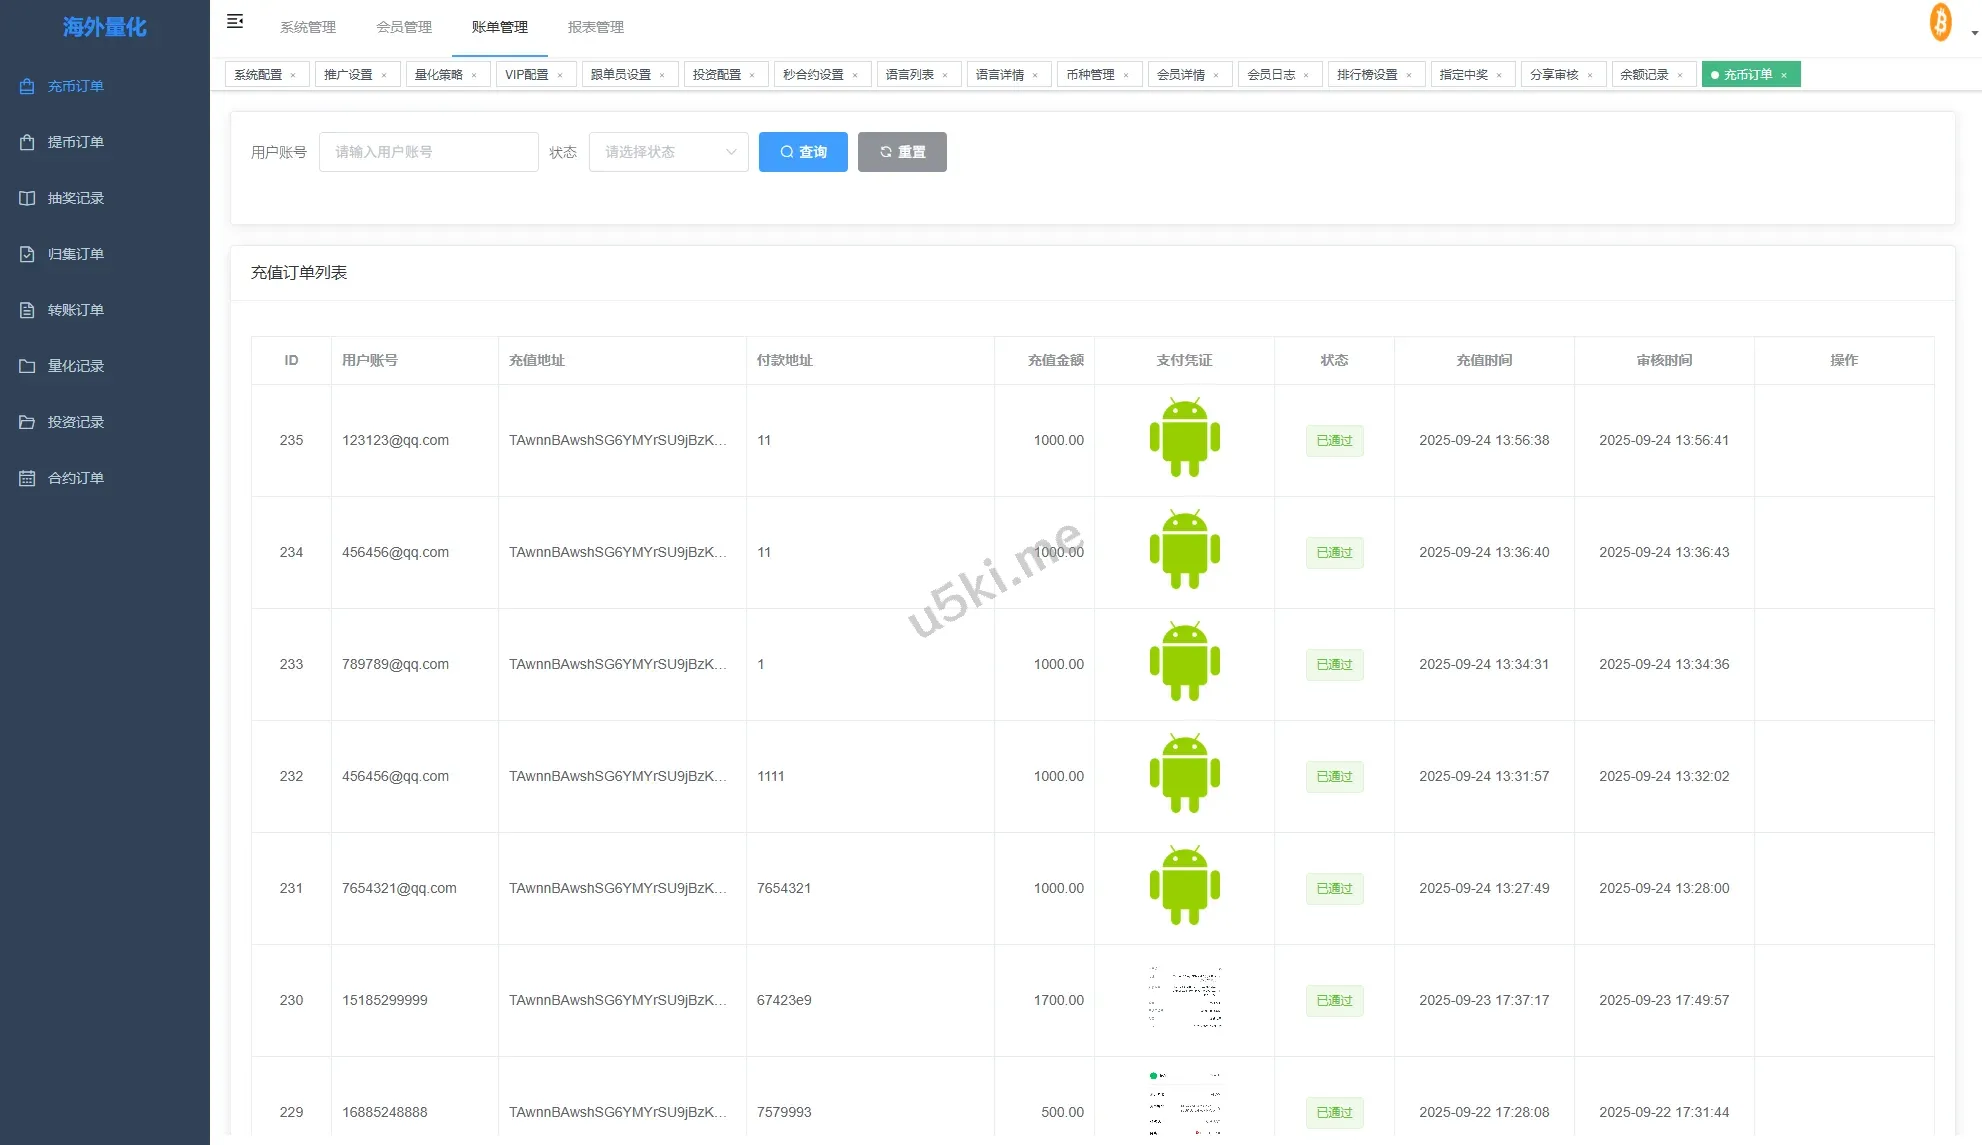Screen dimensions: 1982x1145
Task: Open 转账订单 sidebar item
Action: tap(75, 310)
